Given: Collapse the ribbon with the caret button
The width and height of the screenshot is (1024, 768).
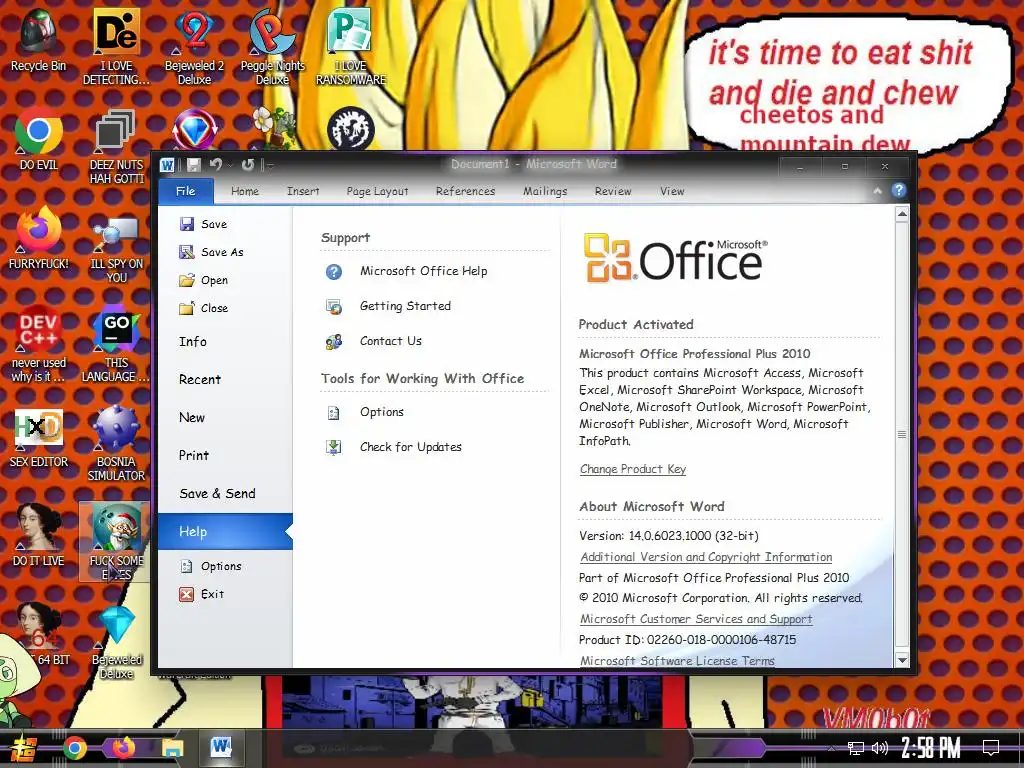Looking at the screenshot, I should 877,191.
